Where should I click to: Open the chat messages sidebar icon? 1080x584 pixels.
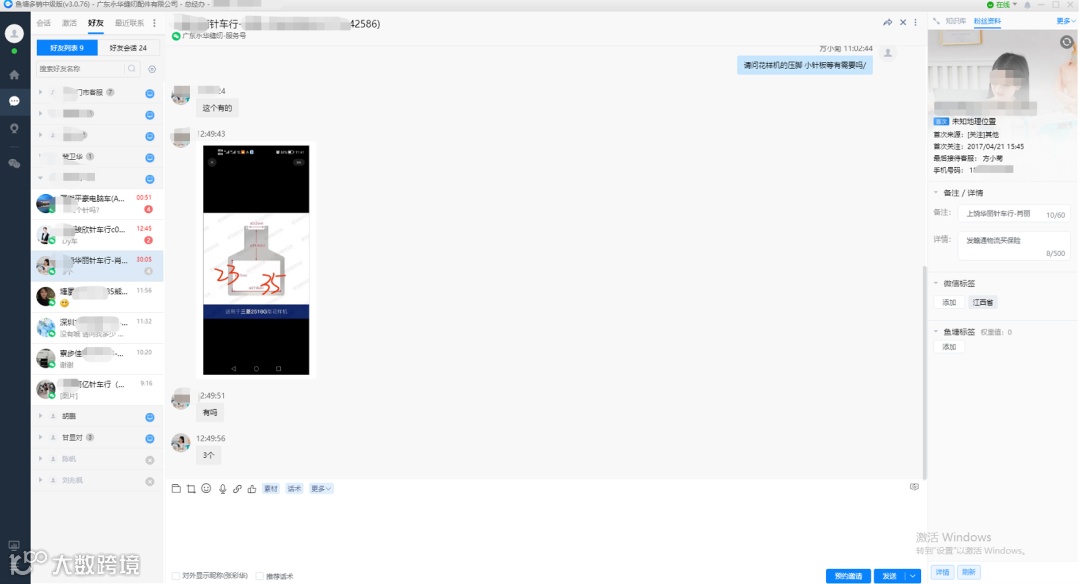pos(14,101)
